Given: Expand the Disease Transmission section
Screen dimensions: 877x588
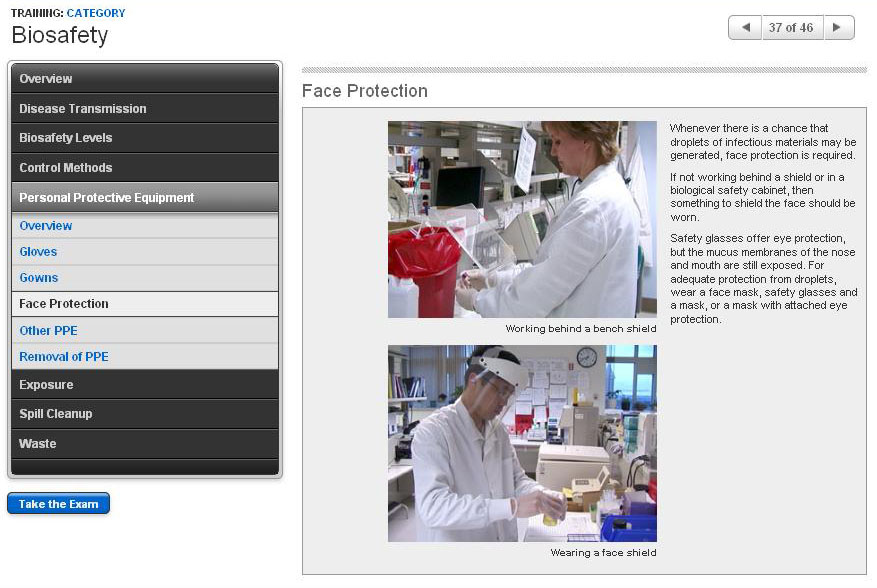Looking at the screenshot, I should [x=145, y=109].
